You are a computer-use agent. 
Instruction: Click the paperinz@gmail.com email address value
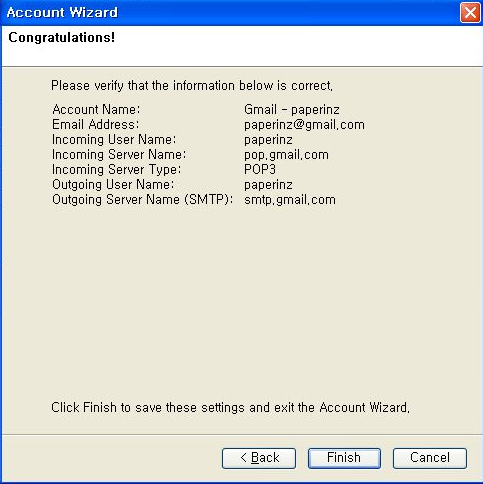point(304,125)
